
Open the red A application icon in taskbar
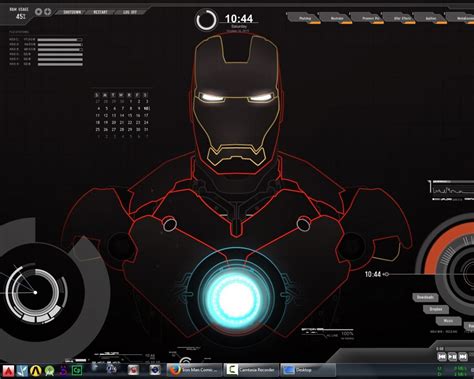(x=9, y=371)
